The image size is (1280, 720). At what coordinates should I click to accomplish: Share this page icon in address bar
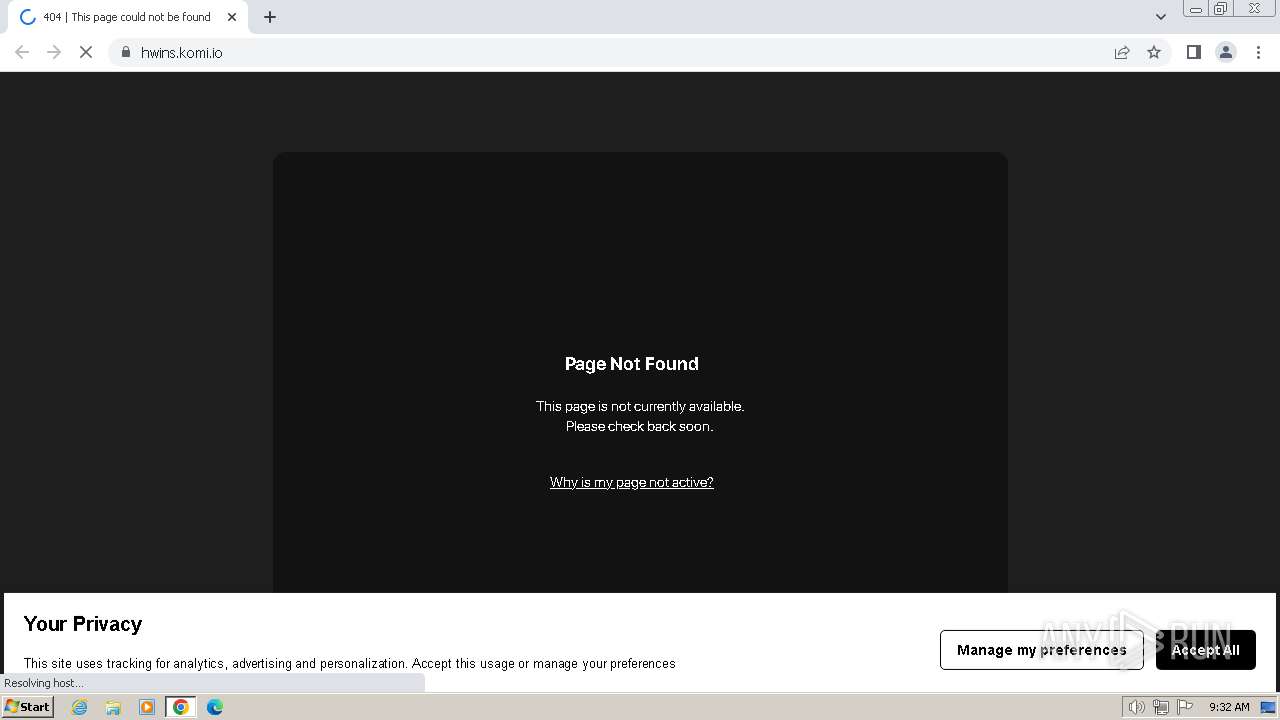1122,52
